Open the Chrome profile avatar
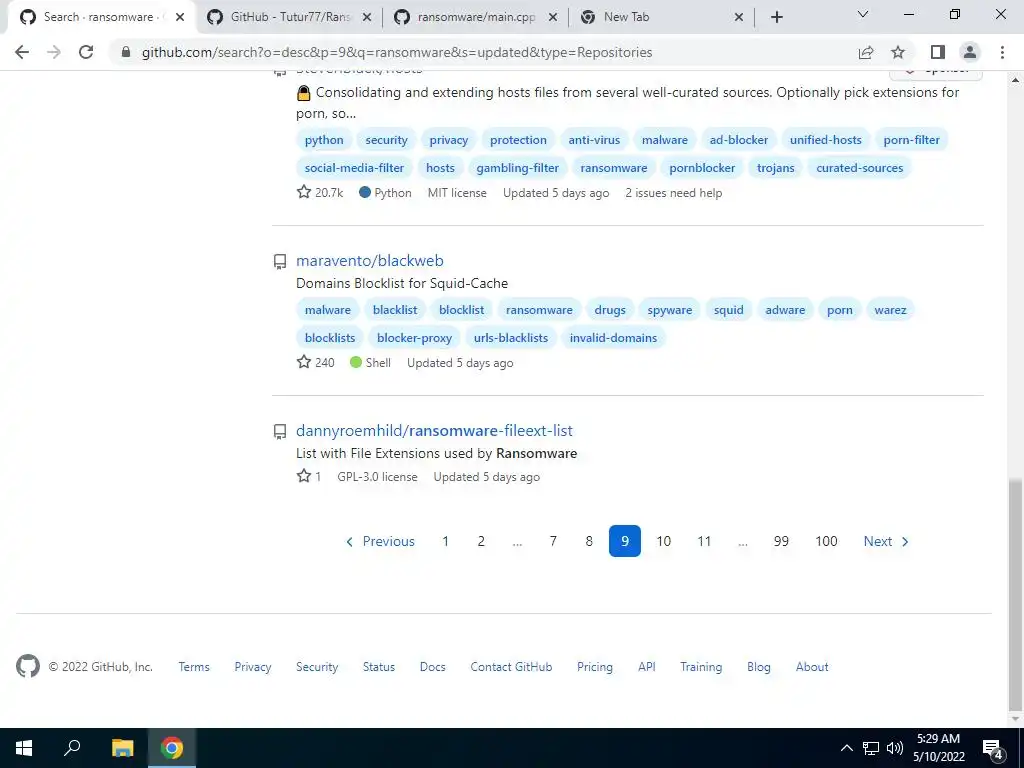The width and height of the screenshot is (1024, 768). pyautogui.click(x=970, y=52)
